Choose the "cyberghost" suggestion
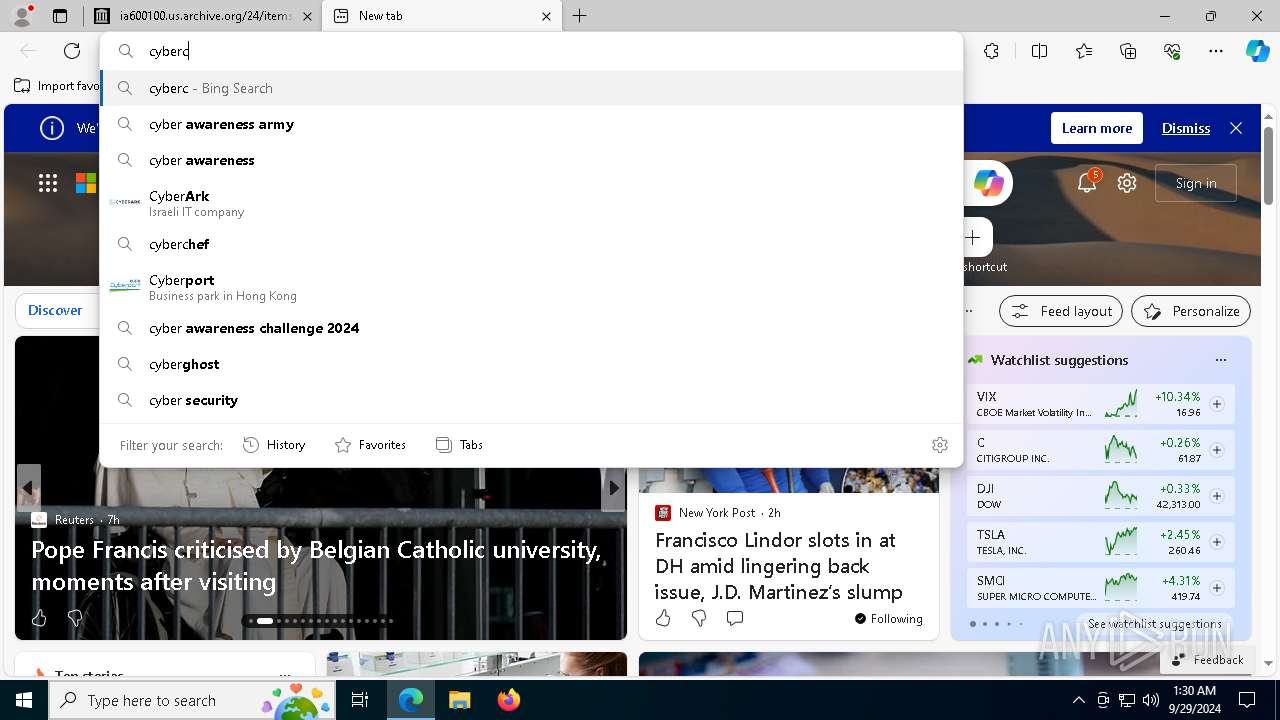Screen dimensions: 1280x720 pyautogui.click(x=531, y=364)
